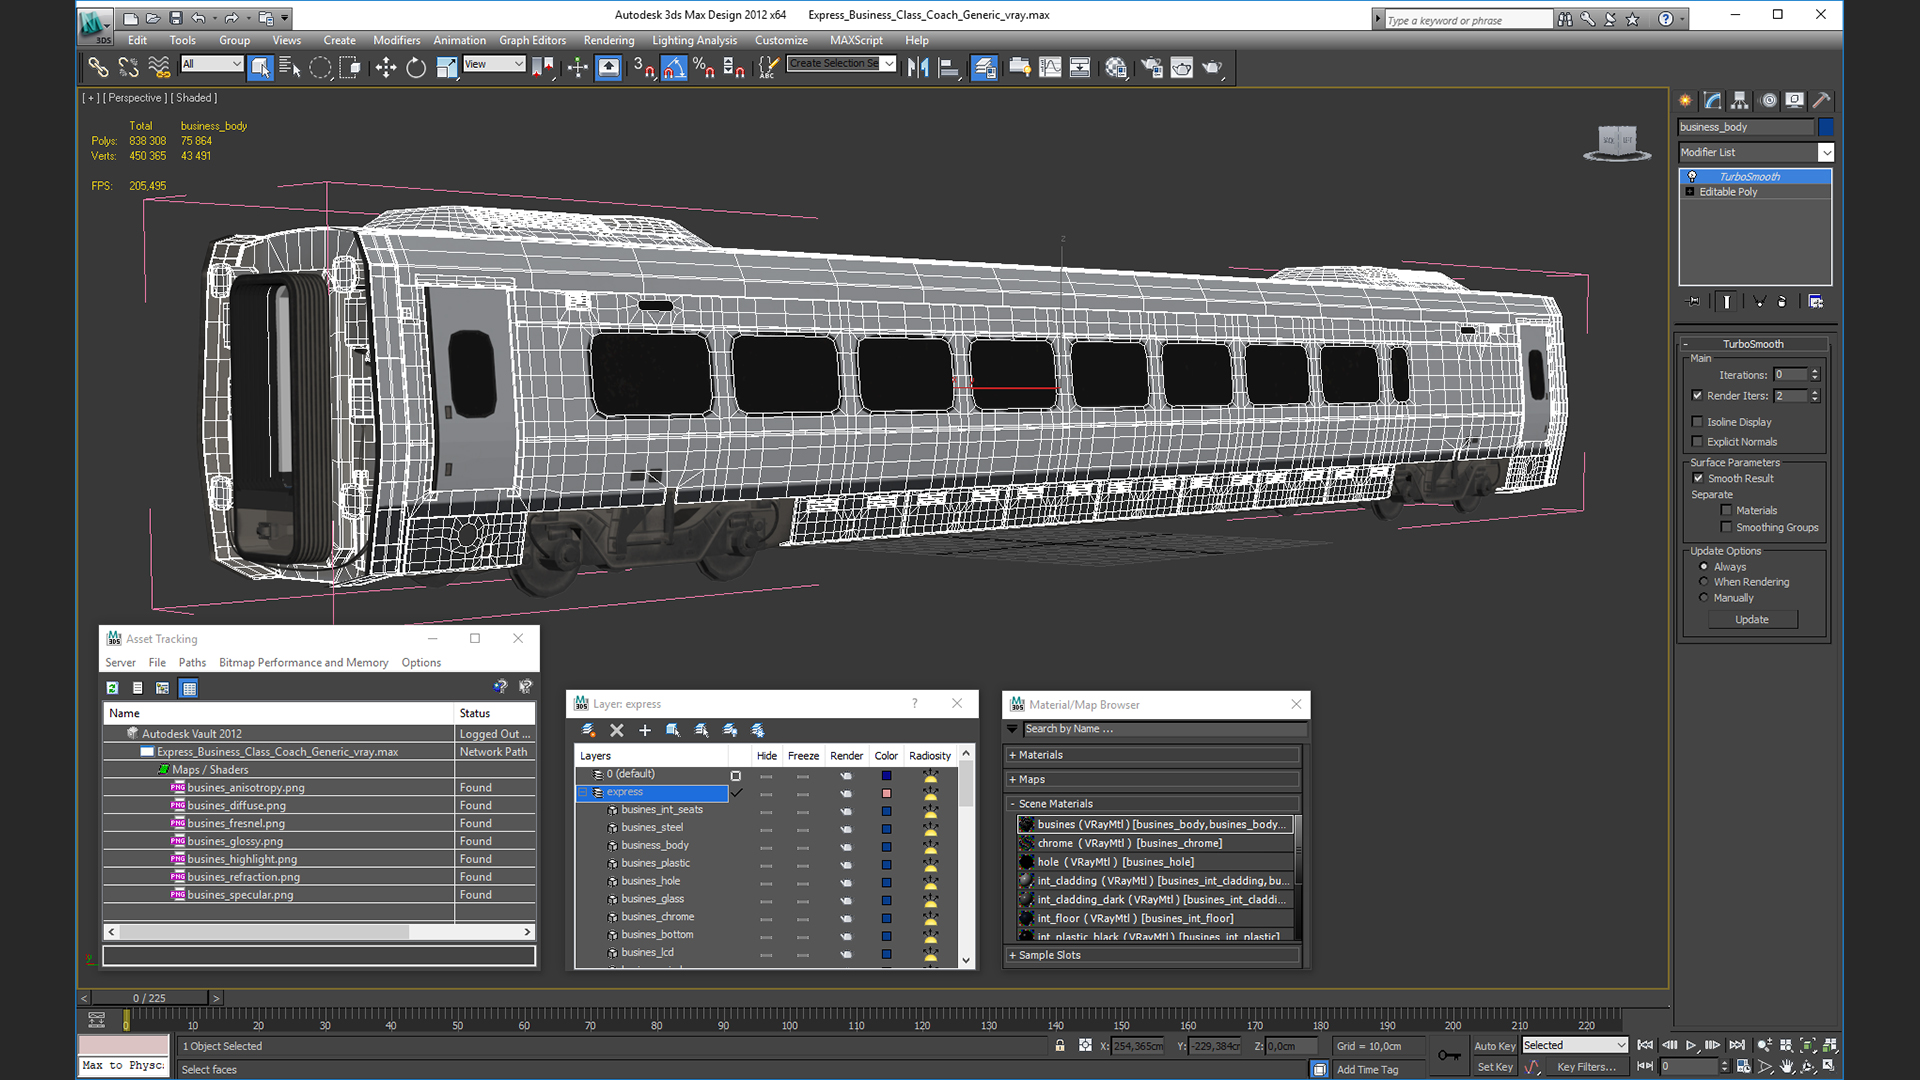This screenshot has width=1920, height=1080.
Task: Click the Render Setup teapot icon
Action: [x=1152, y=67]
